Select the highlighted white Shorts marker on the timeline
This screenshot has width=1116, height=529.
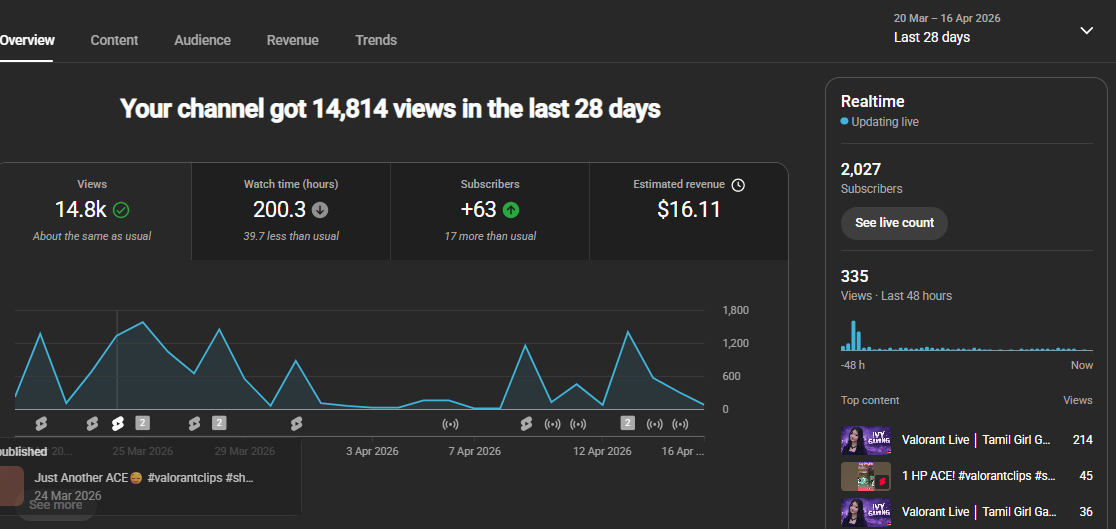coord(118,423)
